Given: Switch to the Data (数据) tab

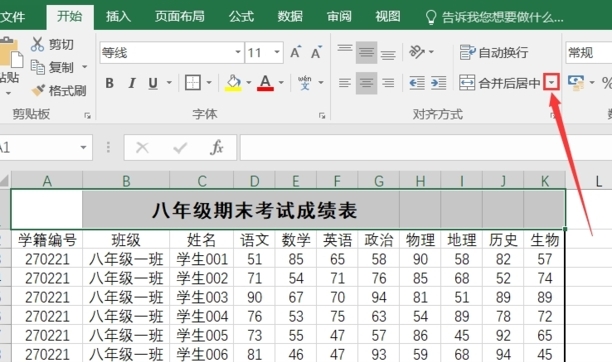Looking at the screenshot, I should (290, 16).
